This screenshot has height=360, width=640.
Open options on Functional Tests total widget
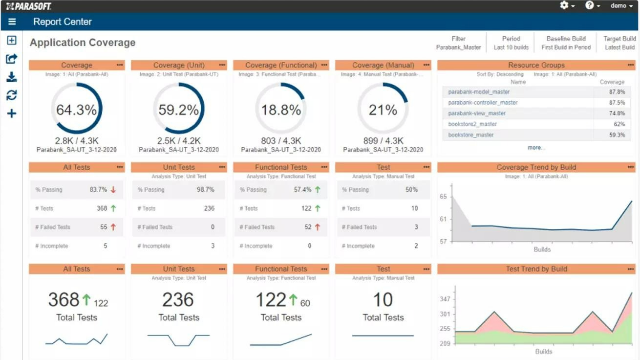[x=324, y=269]
